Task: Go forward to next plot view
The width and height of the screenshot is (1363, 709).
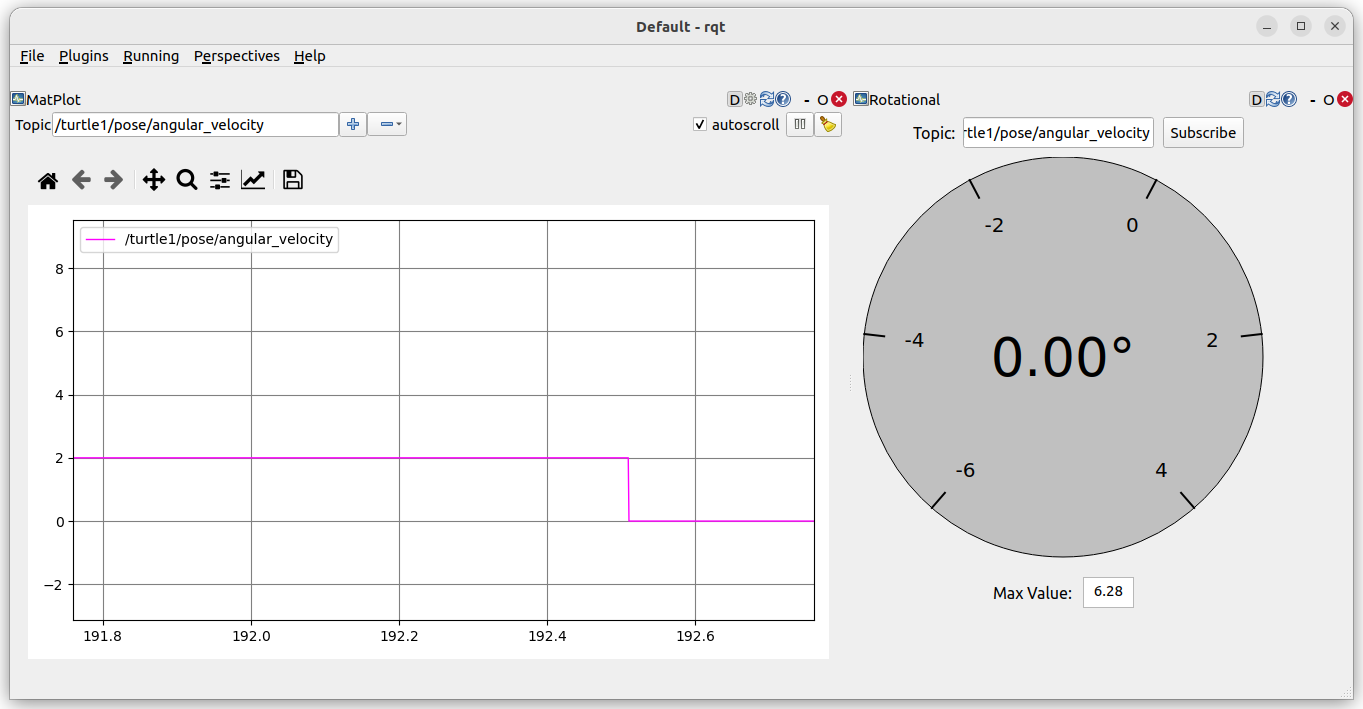Action: 114,180
